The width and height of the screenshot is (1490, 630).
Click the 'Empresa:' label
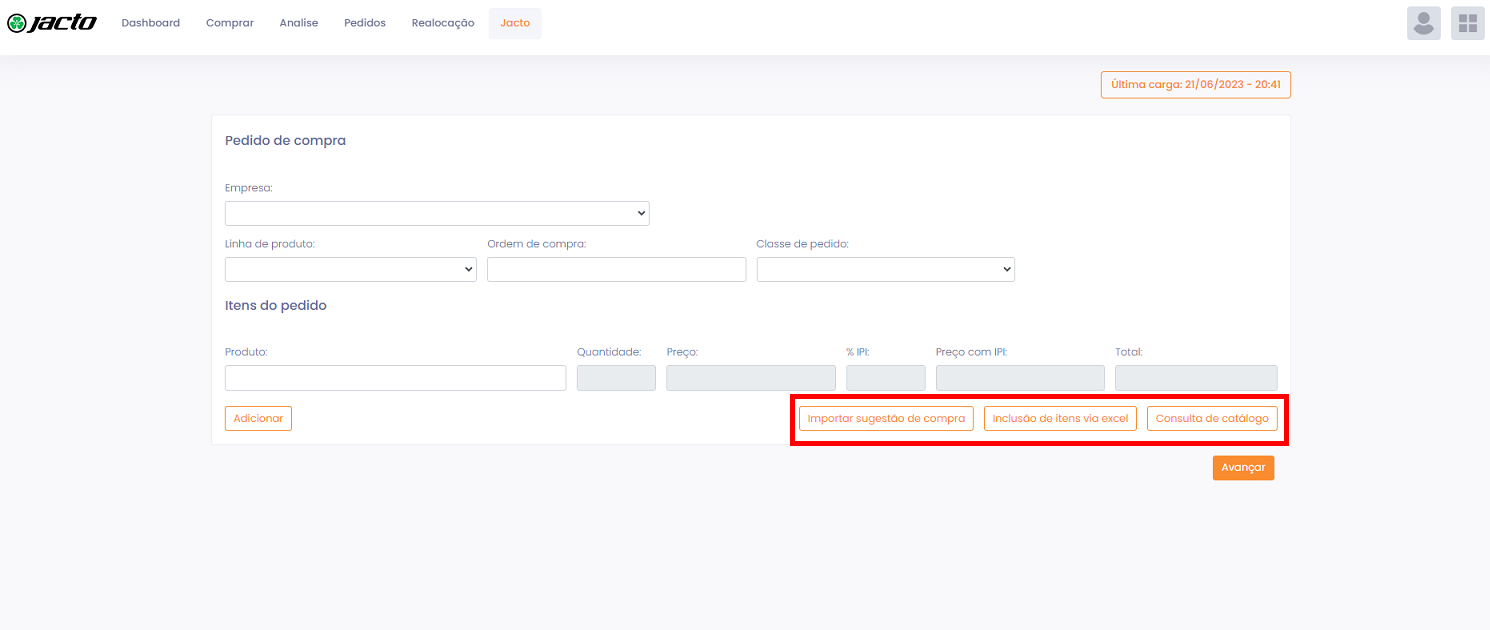click(x=249, y=188)
